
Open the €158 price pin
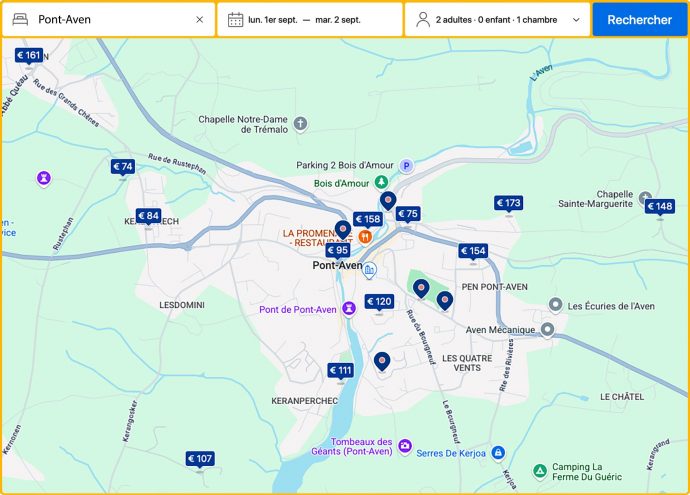coord(367,219)
